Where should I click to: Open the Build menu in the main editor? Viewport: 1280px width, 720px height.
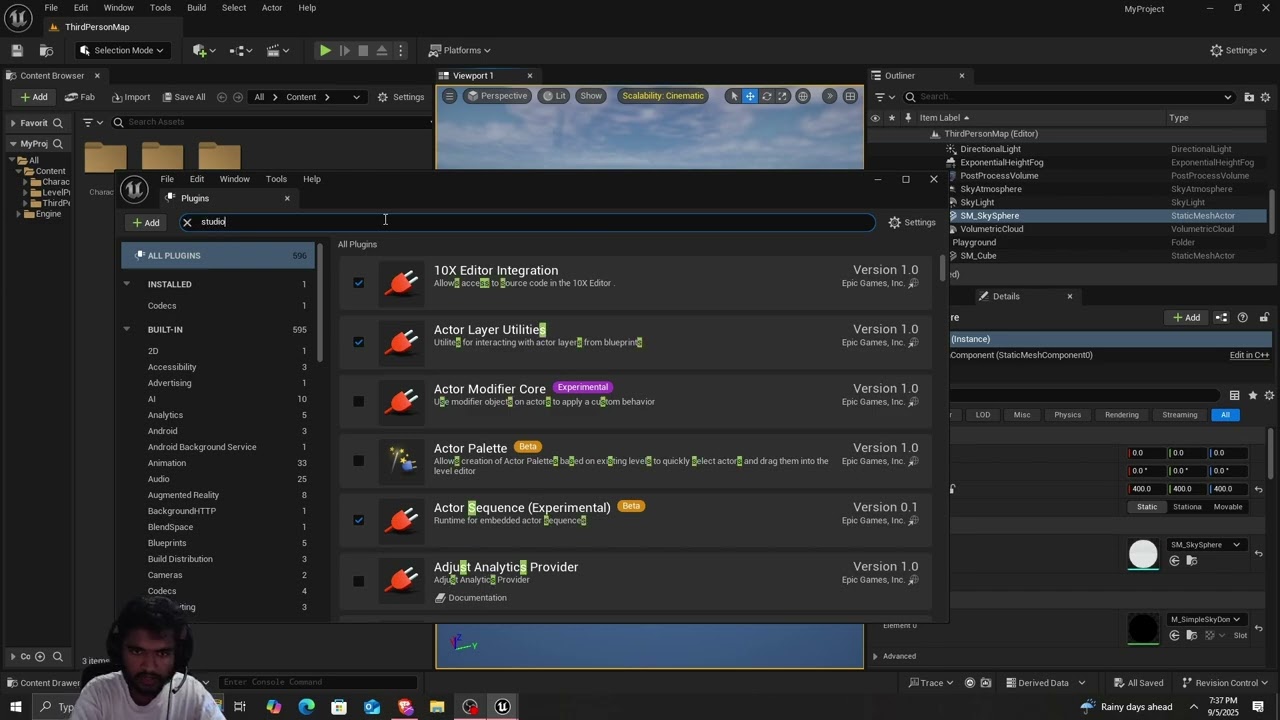point(196,7)
